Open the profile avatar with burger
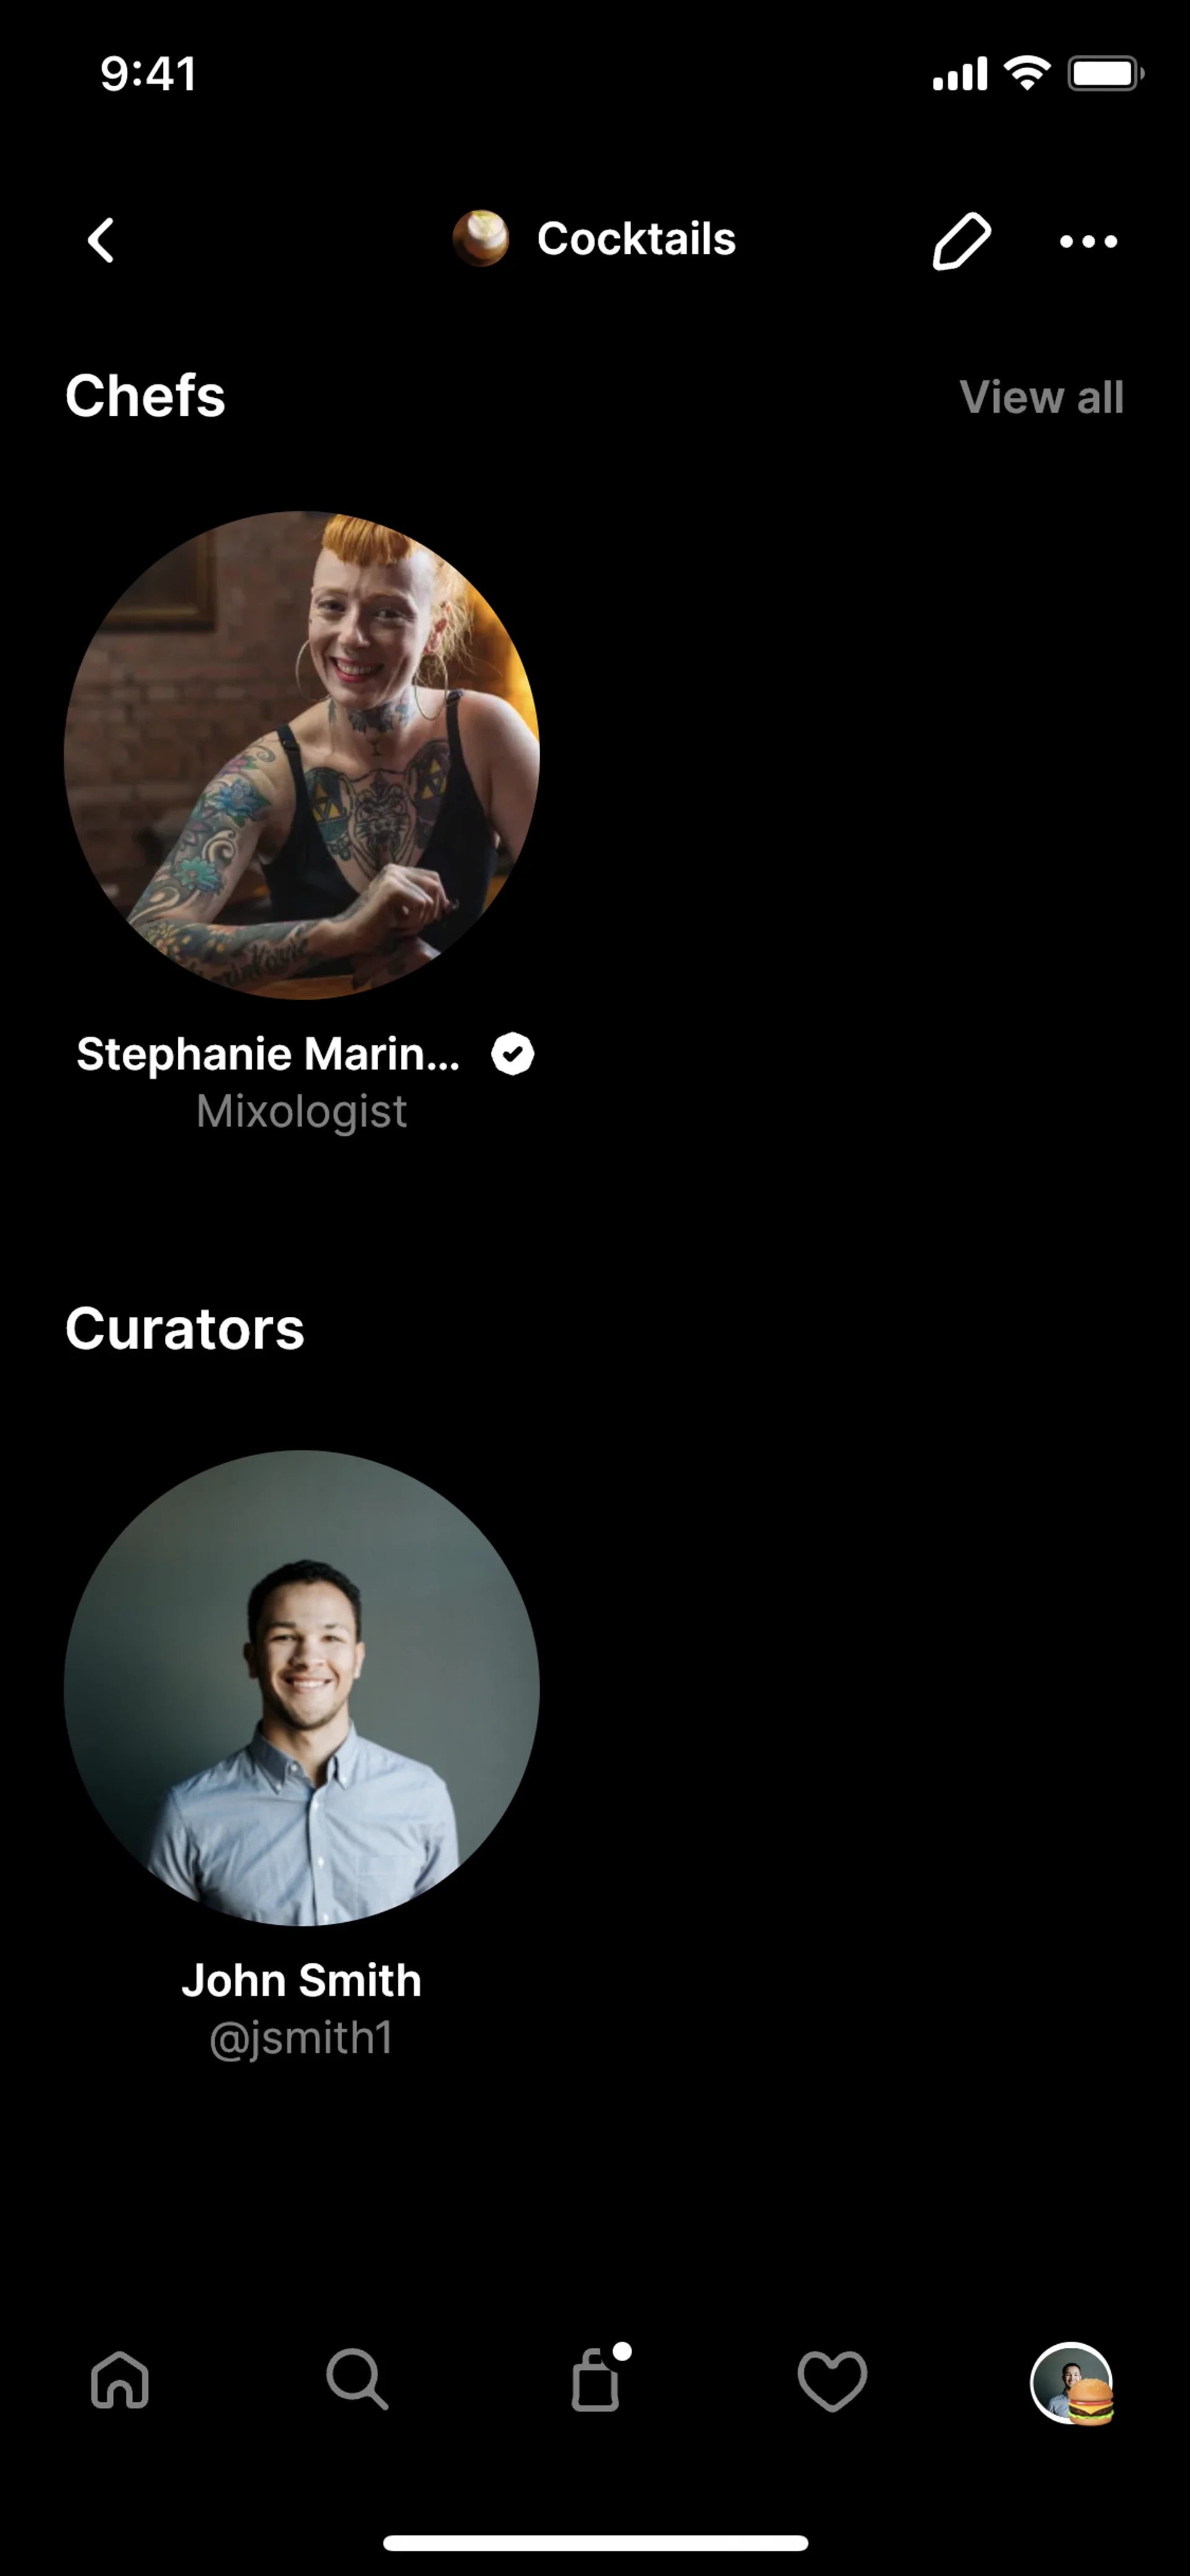 point(1073,2383)
